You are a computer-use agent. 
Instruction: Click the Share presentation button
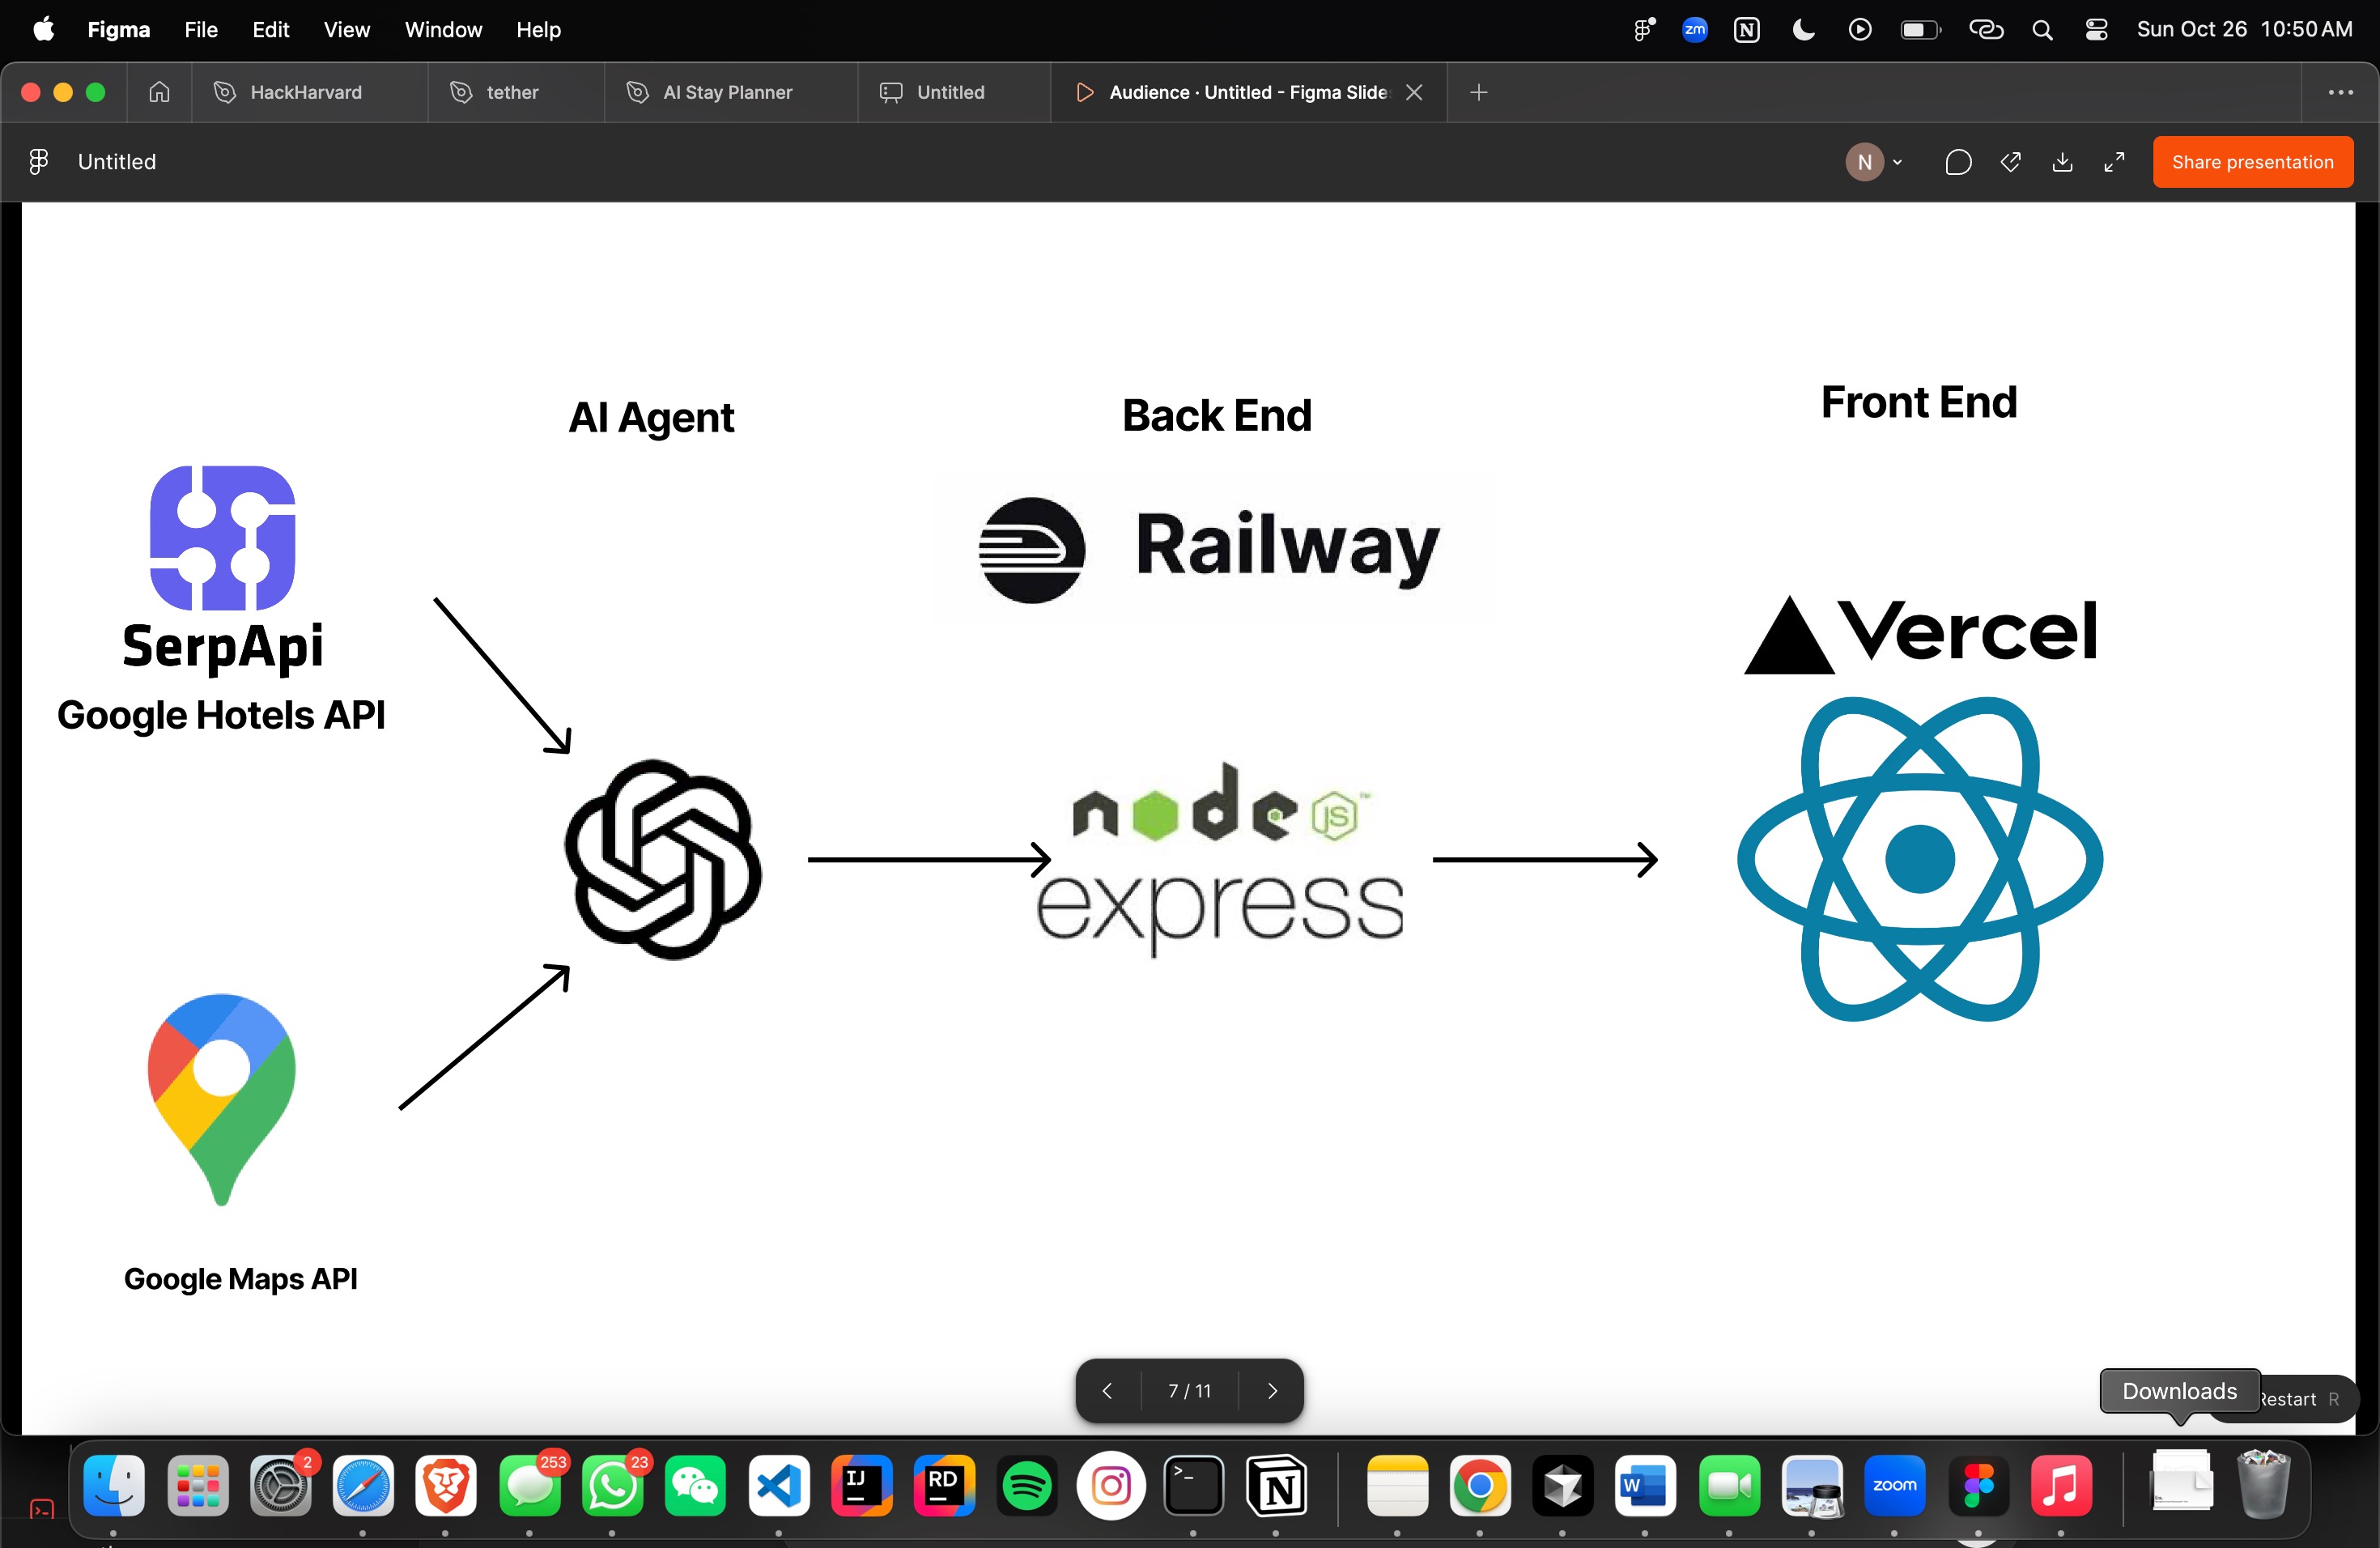[x=2252, y=162]
